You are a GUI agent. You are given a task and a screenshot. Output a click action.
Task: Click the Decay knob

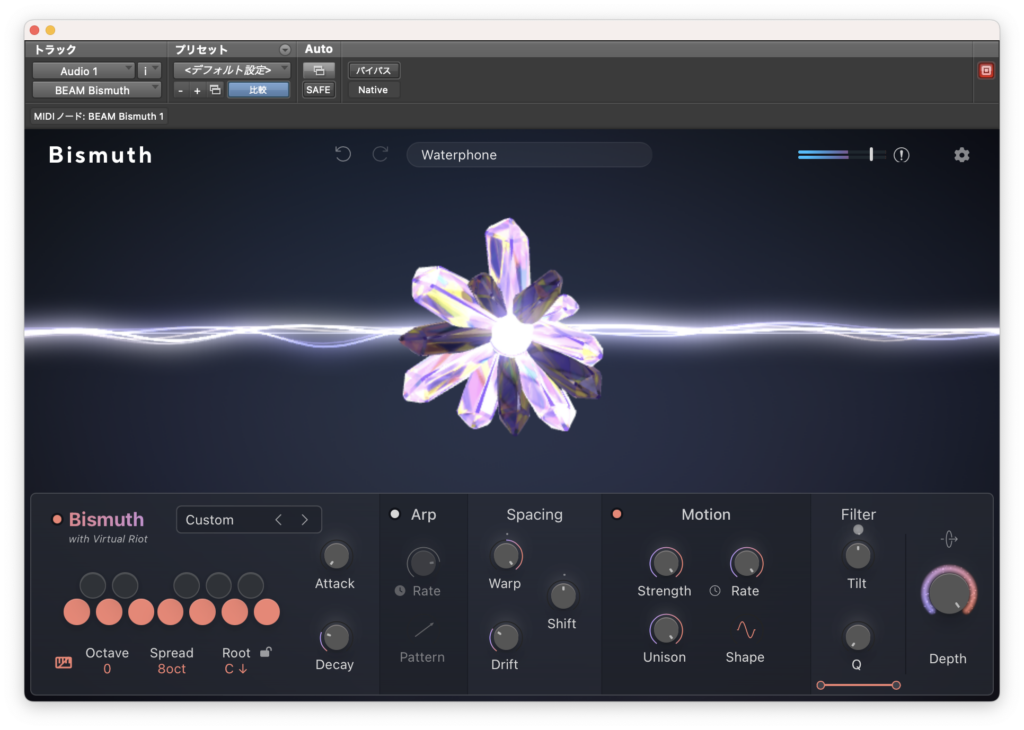336,637
